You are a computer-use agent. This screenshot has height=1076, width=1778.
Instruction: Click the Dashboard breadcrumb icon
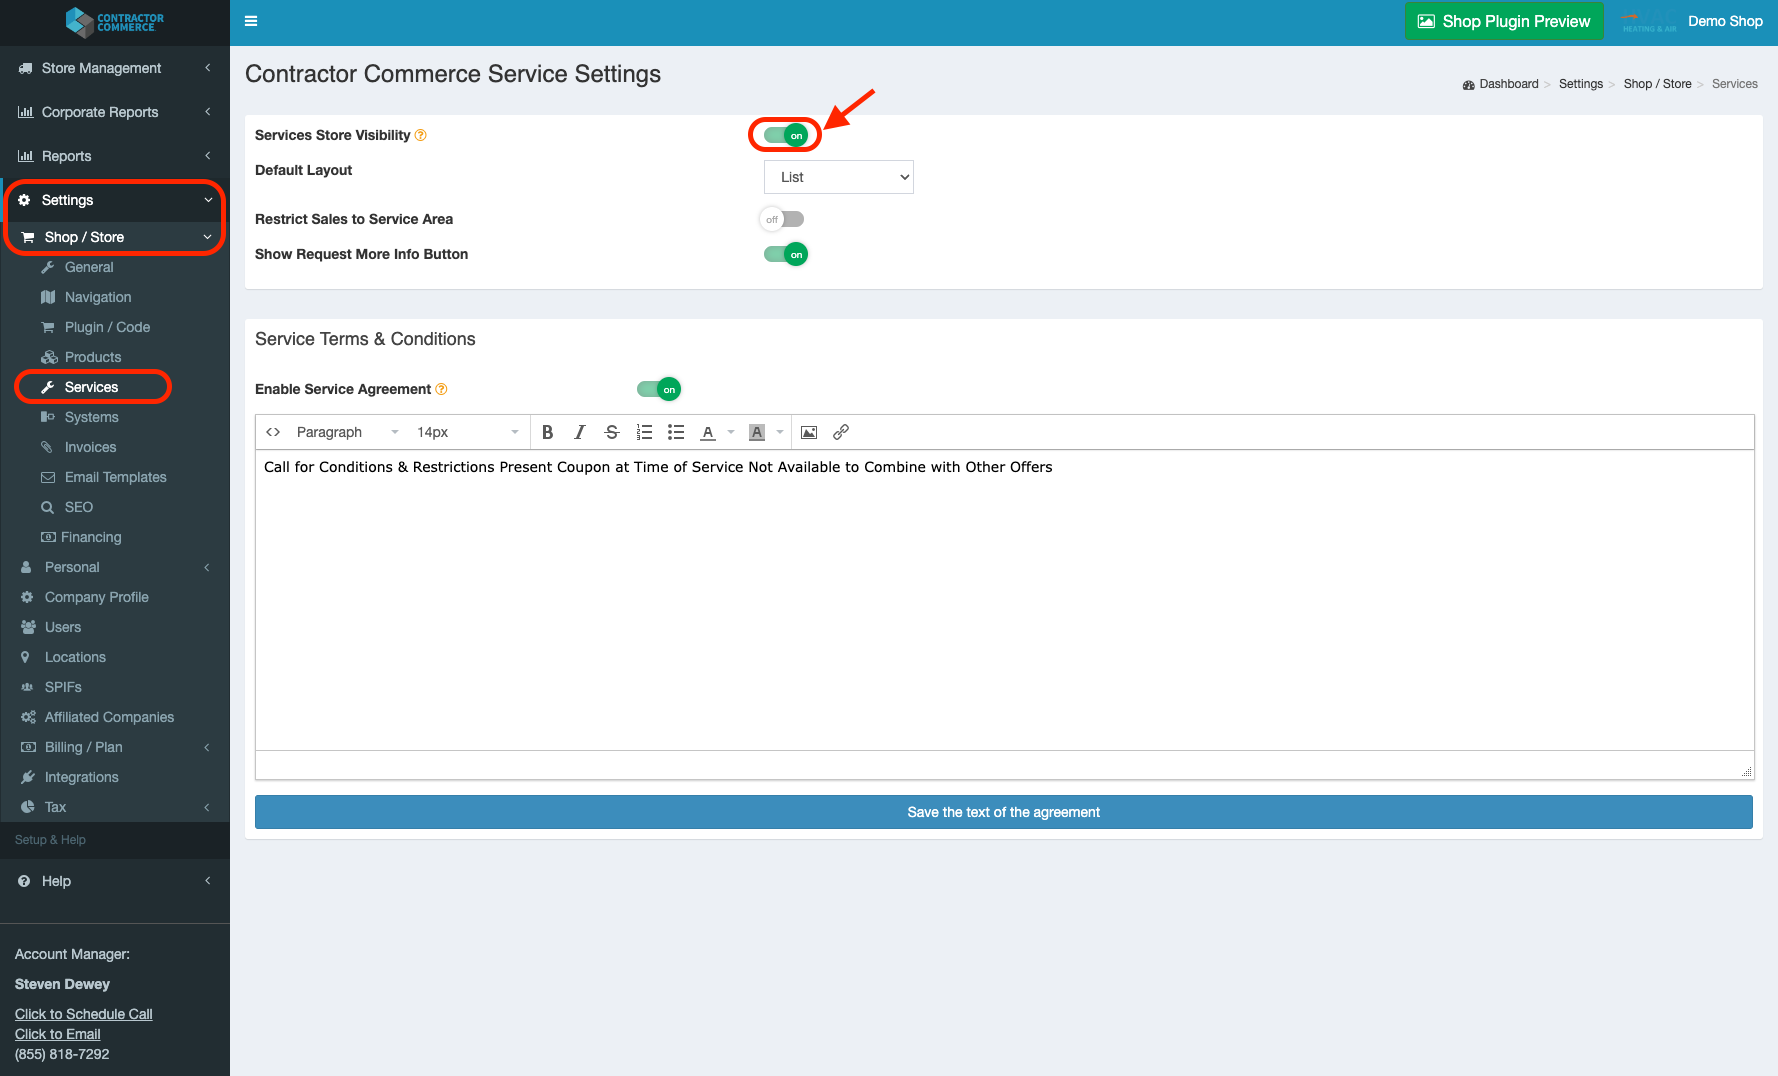[x=1469, y=84]
